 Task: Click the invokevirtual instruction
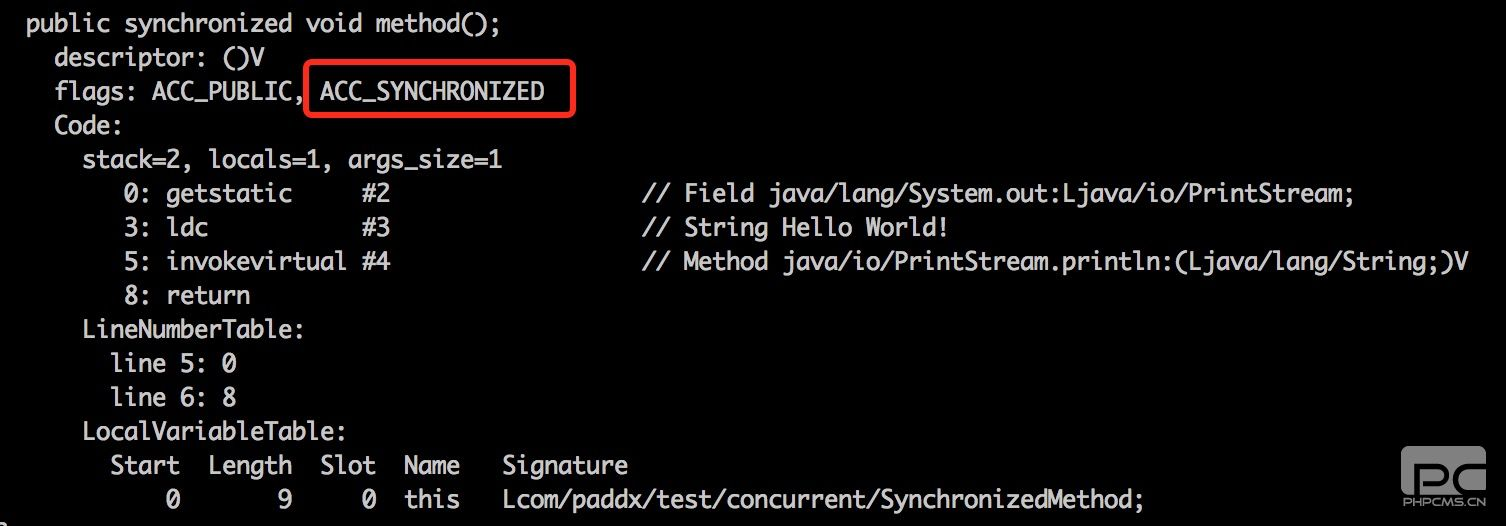coord(256,262)
